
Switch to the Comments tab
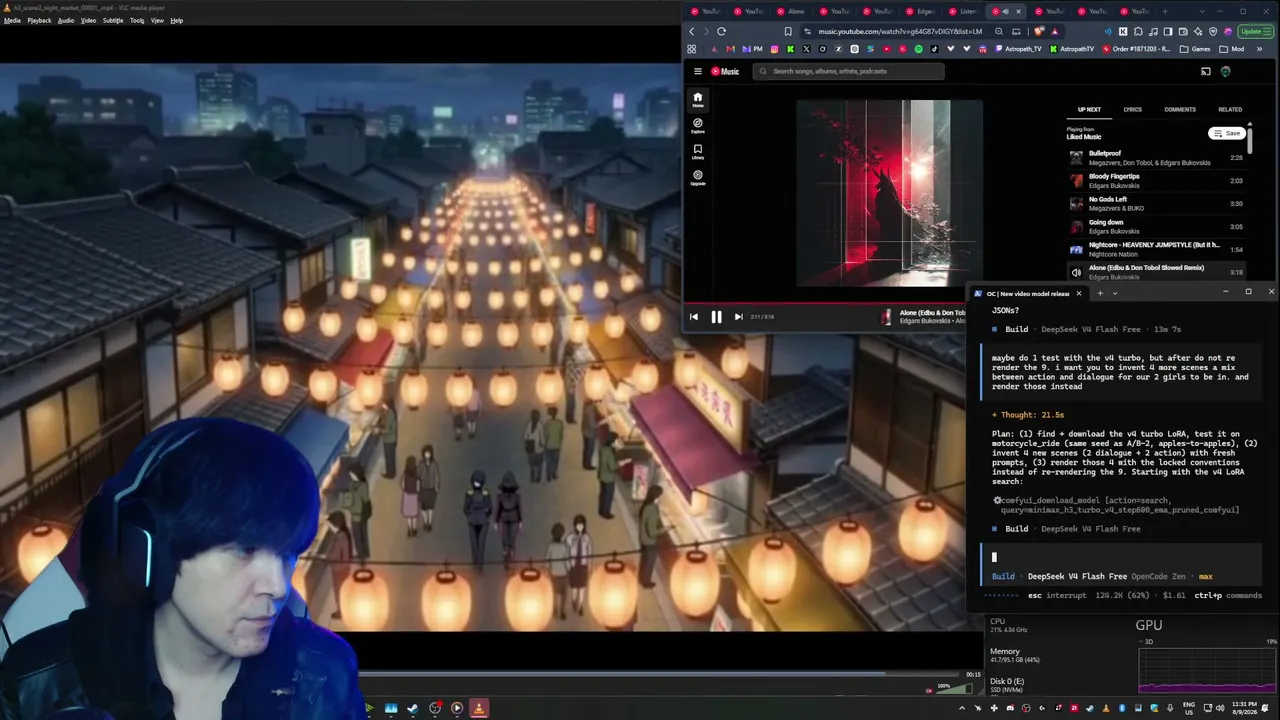[1180, 110]
